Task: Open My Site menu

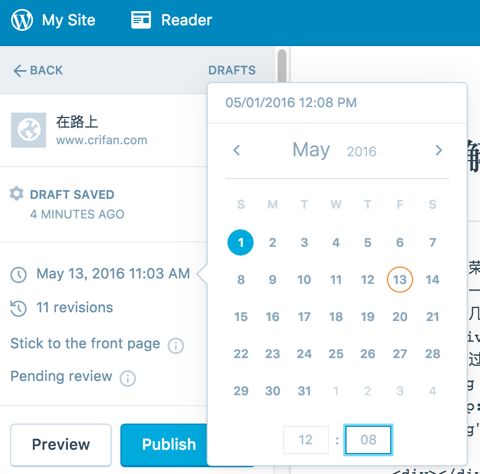Action: coord(68,20)
